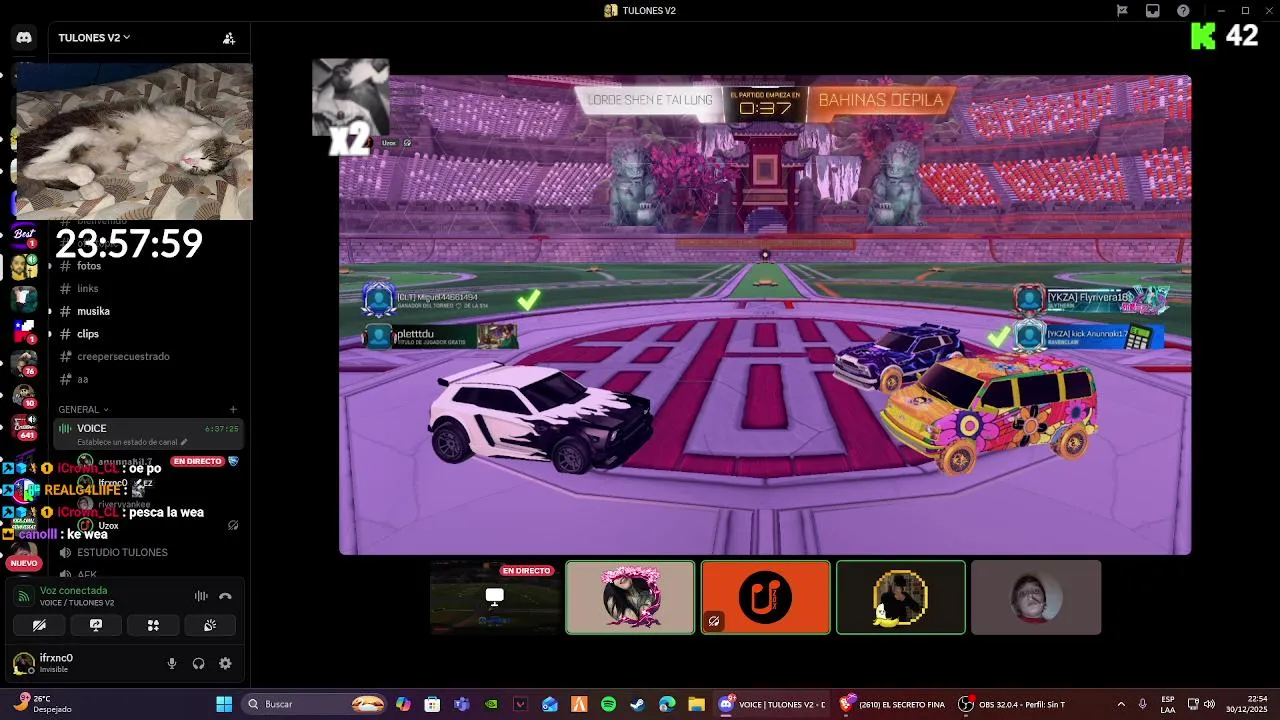Screen dimensions: 1280x720
Task: Open the 26°C Despejado weather widget
Action: [40, 704]
